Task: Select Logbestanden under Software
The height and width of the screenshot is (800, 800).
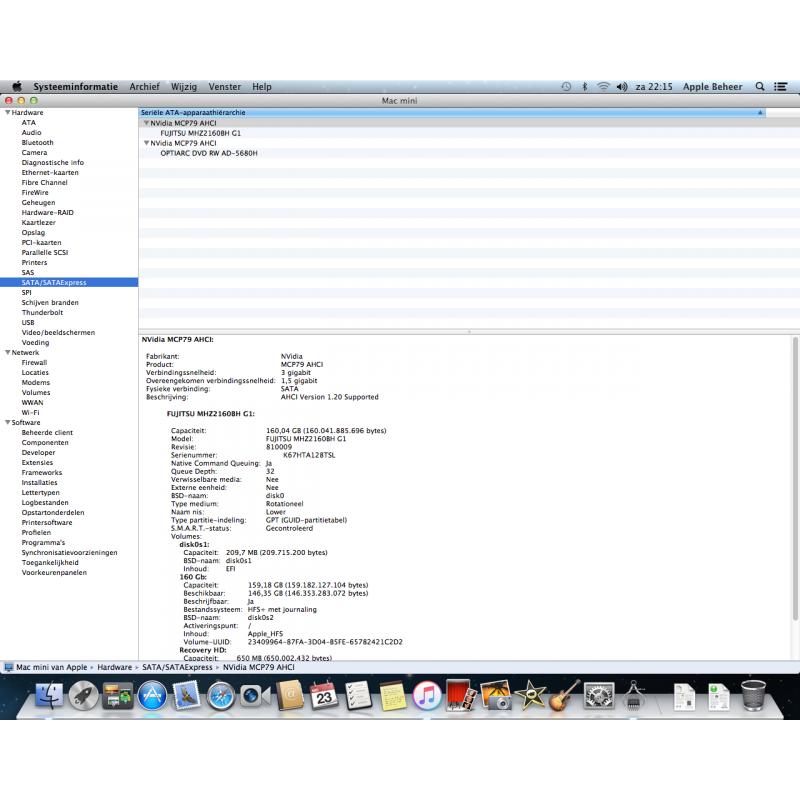Action: tap(45, 503)
